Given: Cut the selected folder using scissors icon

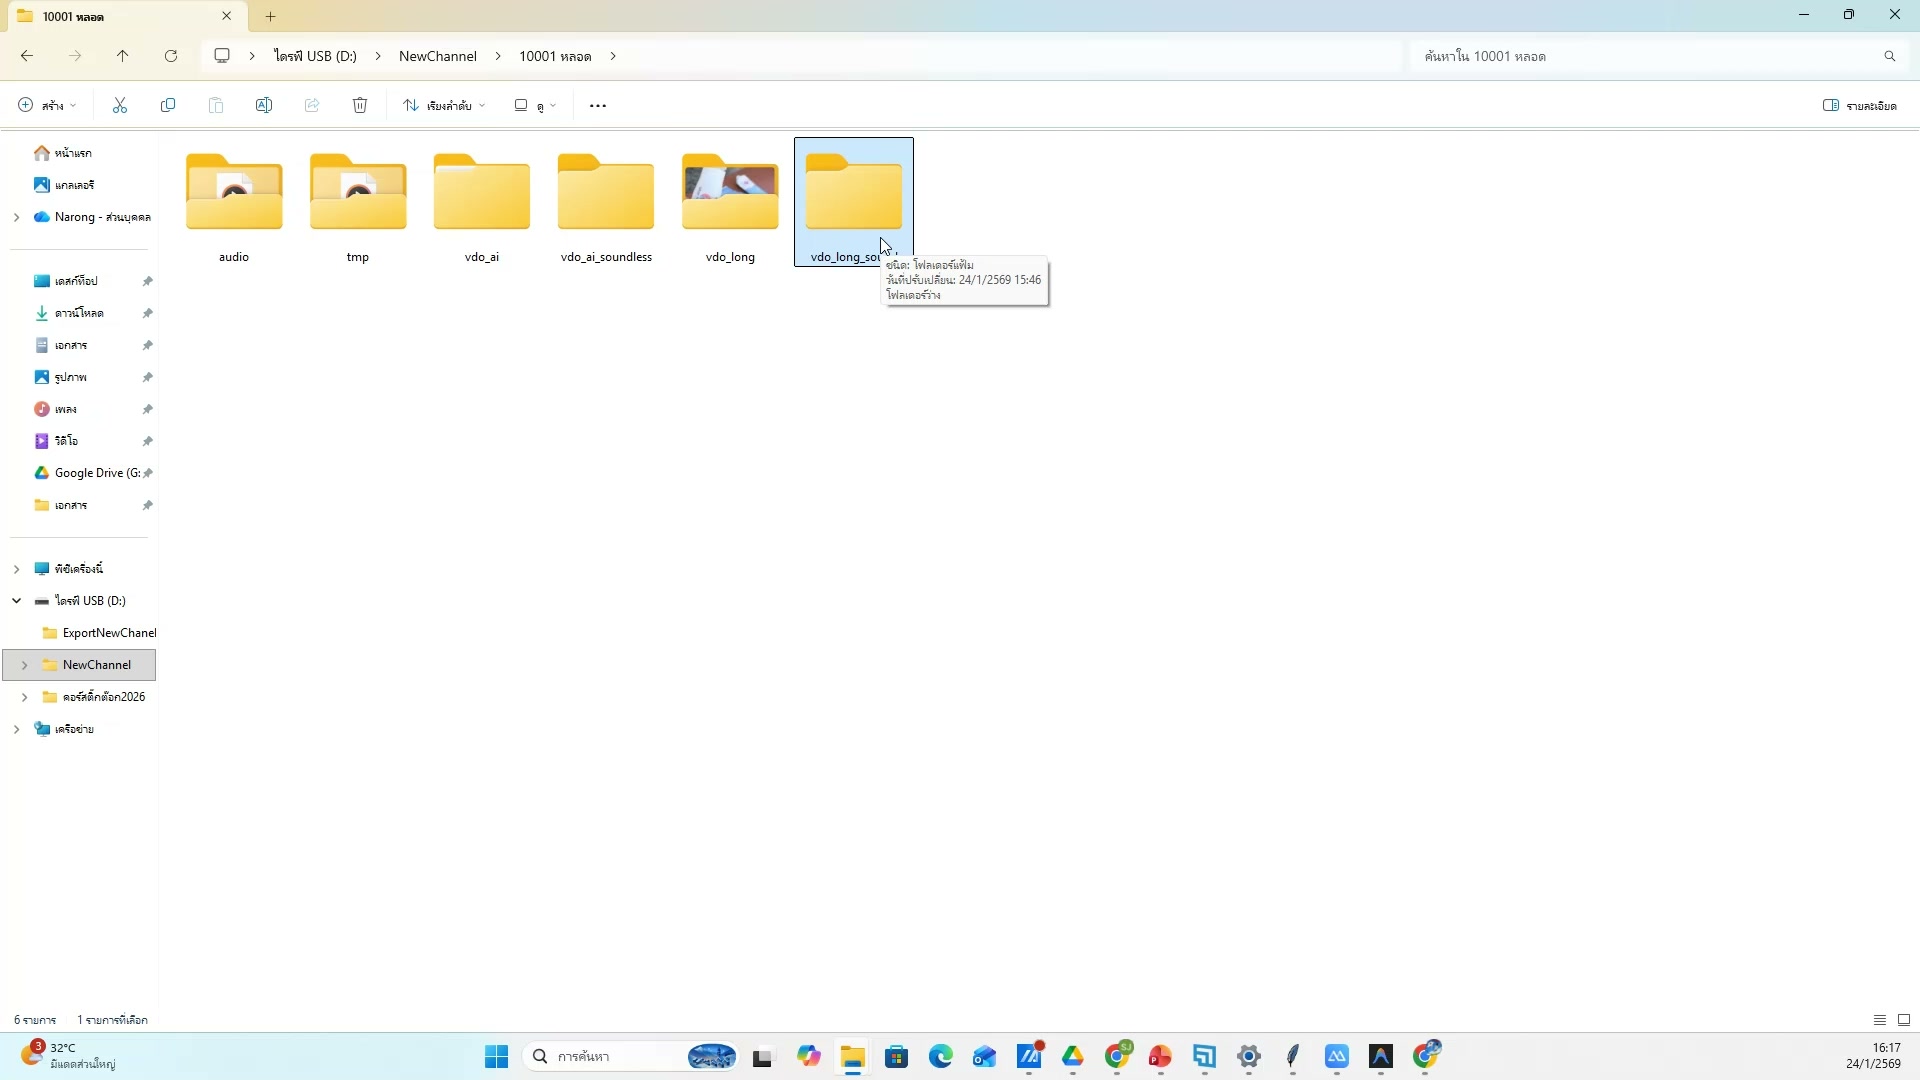Looking at the screenshot, I should 119,105.
